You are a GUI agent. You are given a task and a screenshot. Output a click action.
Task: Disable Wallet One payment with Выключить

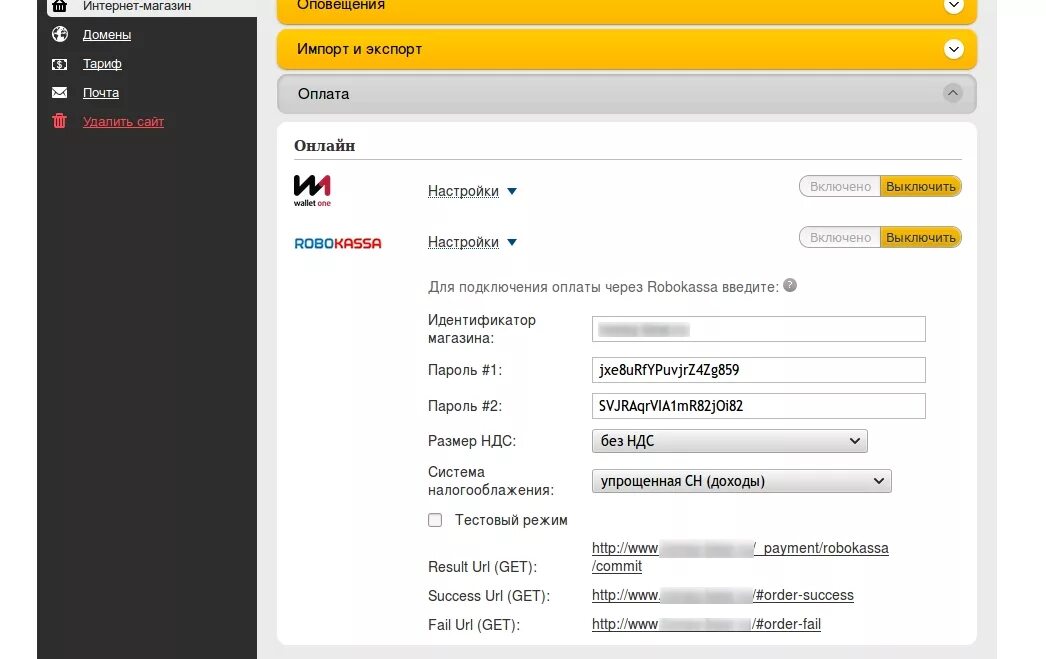920,186
